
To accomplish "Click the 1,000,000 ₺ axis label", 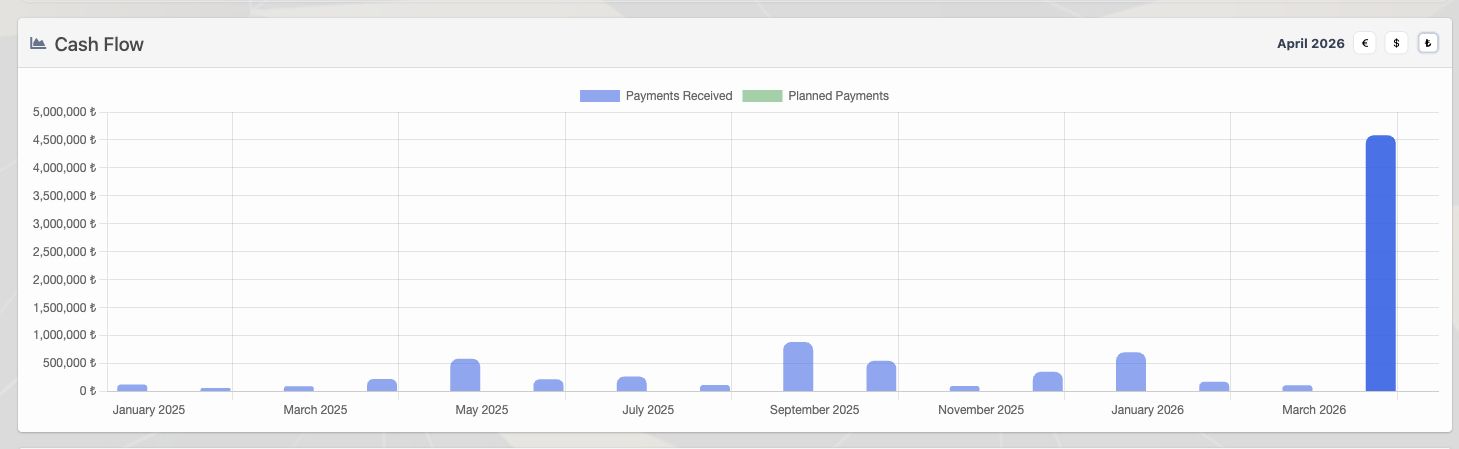I will click(x=65, y=336).
